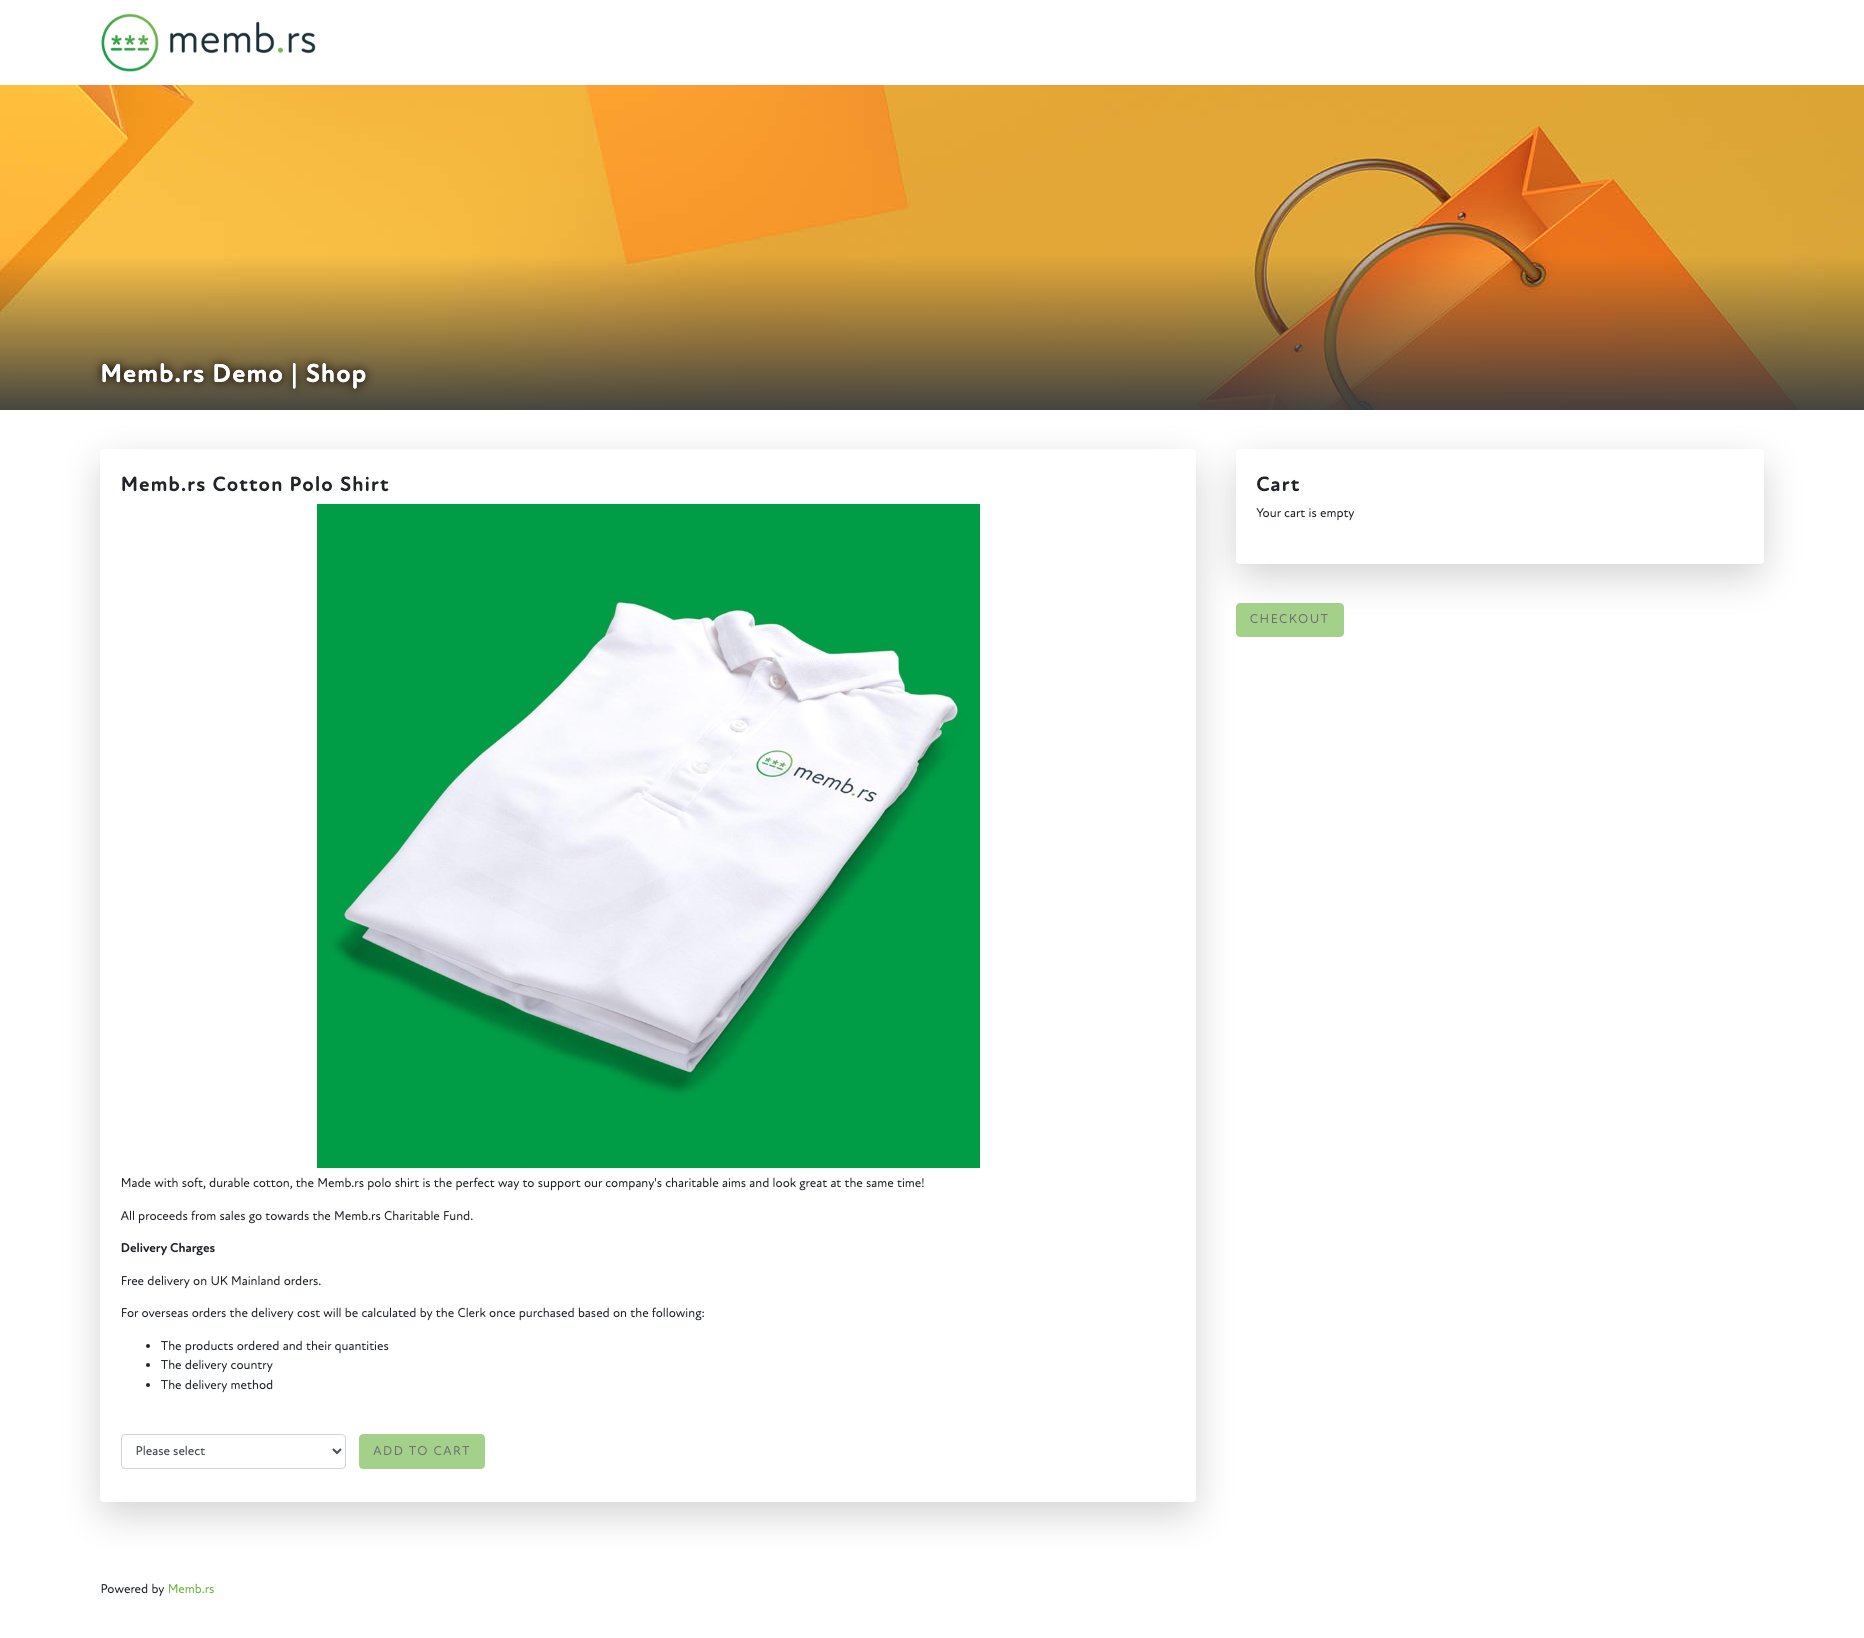Click 'The delivery method' bullet item
This screenshot has height=1638, width=1864.
point(217,1385)
